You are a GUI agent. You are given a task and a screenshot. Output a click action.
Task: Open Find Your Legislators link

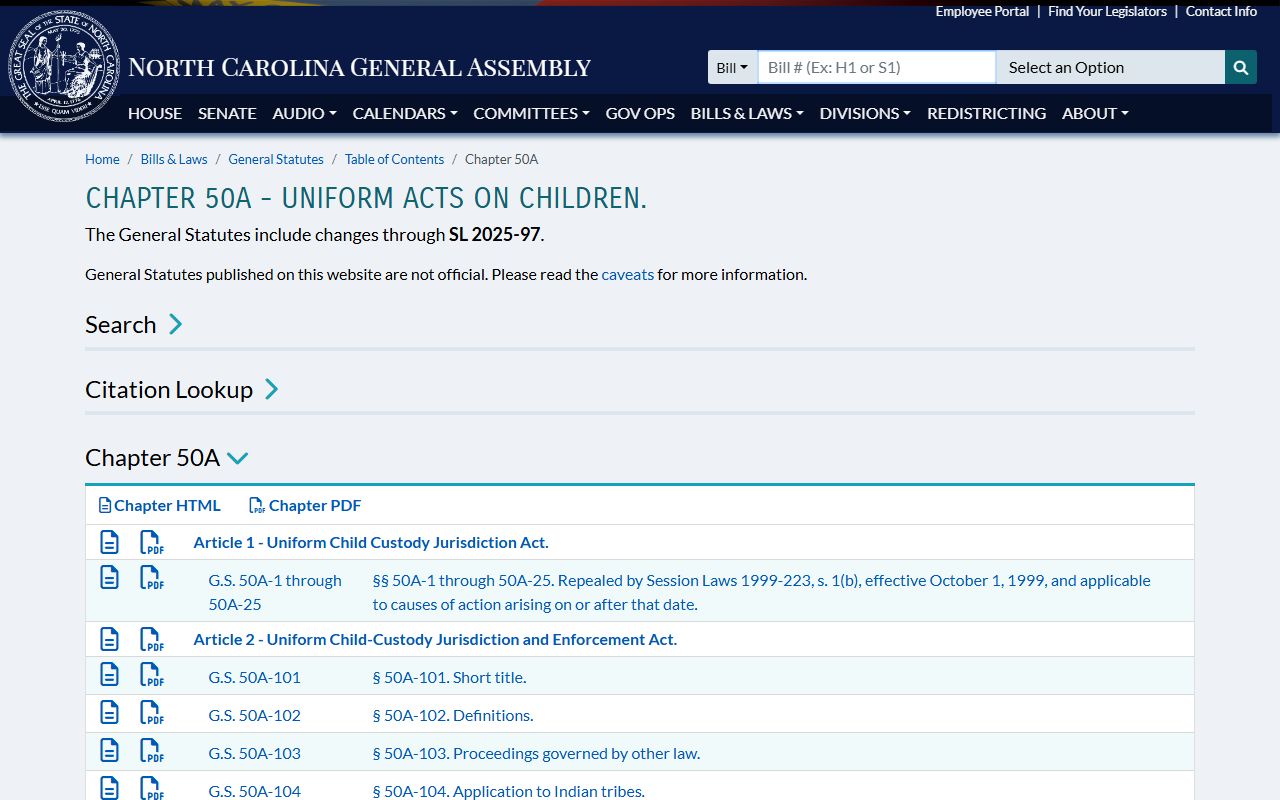point(1107,11)
